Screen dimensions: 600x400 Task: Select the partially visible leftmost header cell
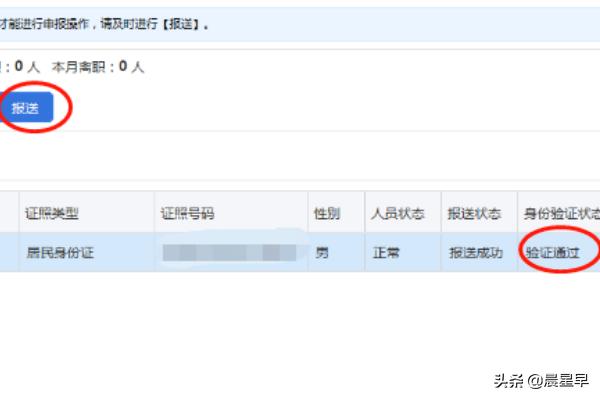tap(9, 212)
